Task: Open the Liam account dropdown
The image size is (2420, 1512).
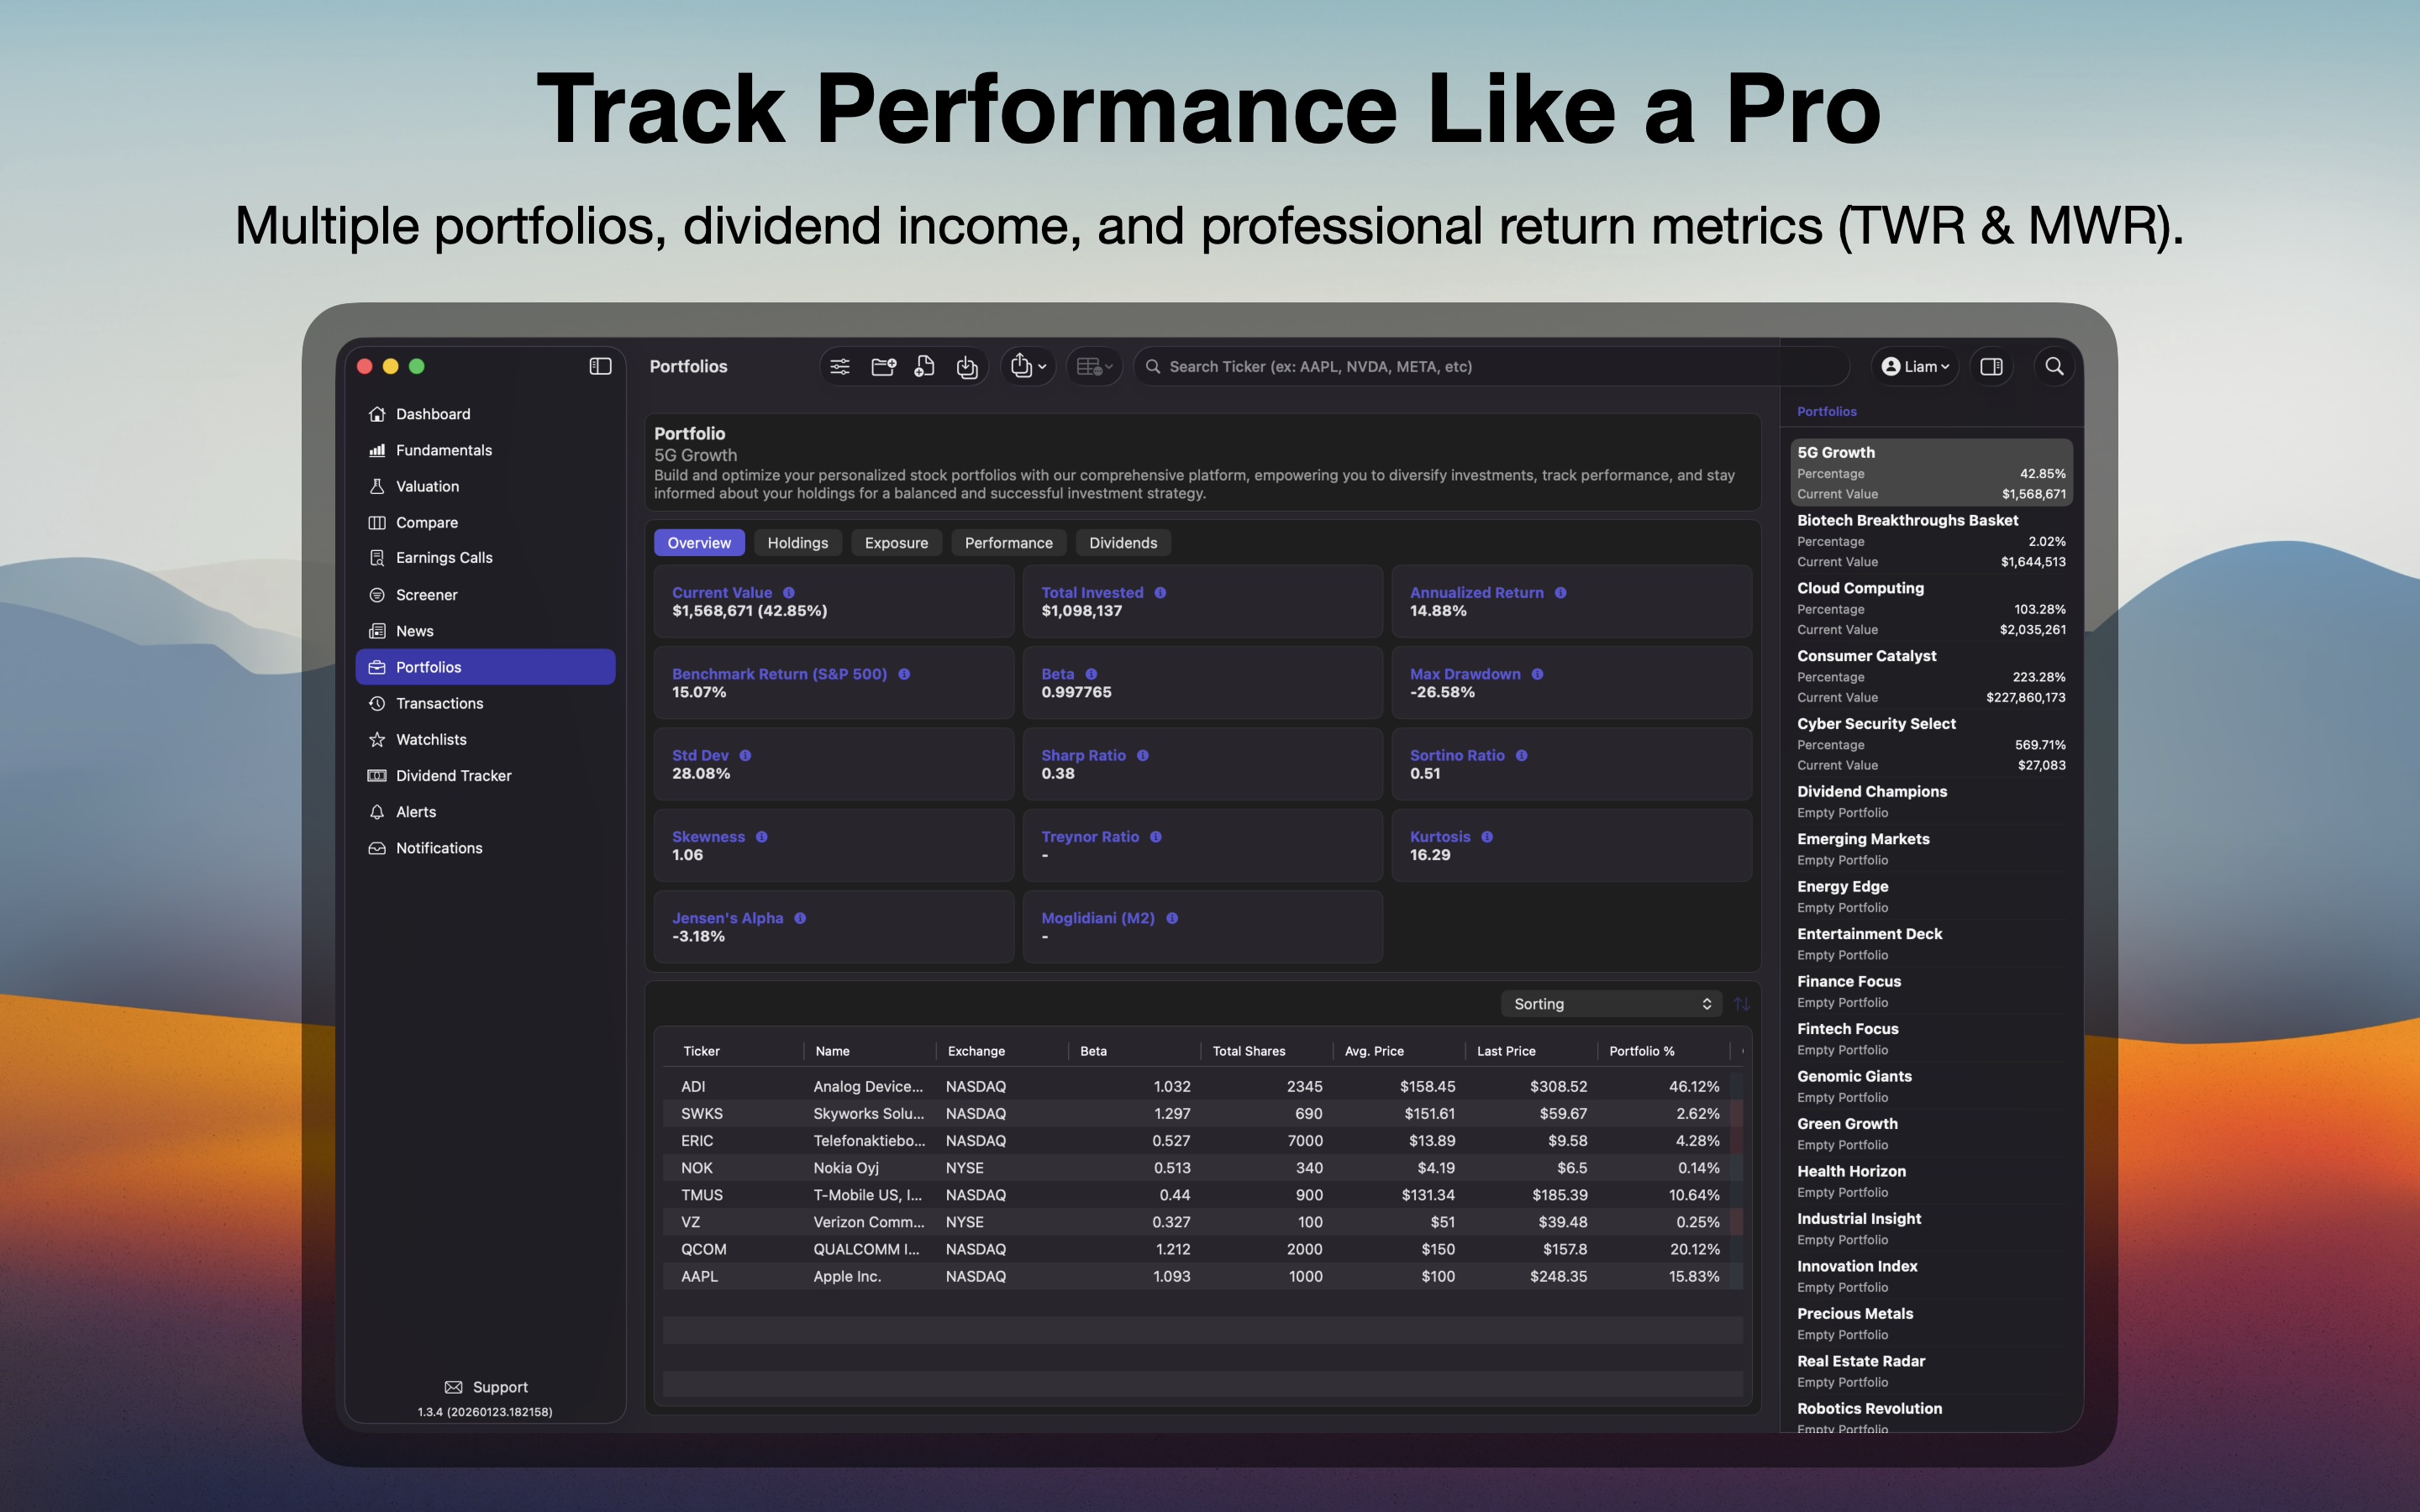Action: click(1915, 367)
